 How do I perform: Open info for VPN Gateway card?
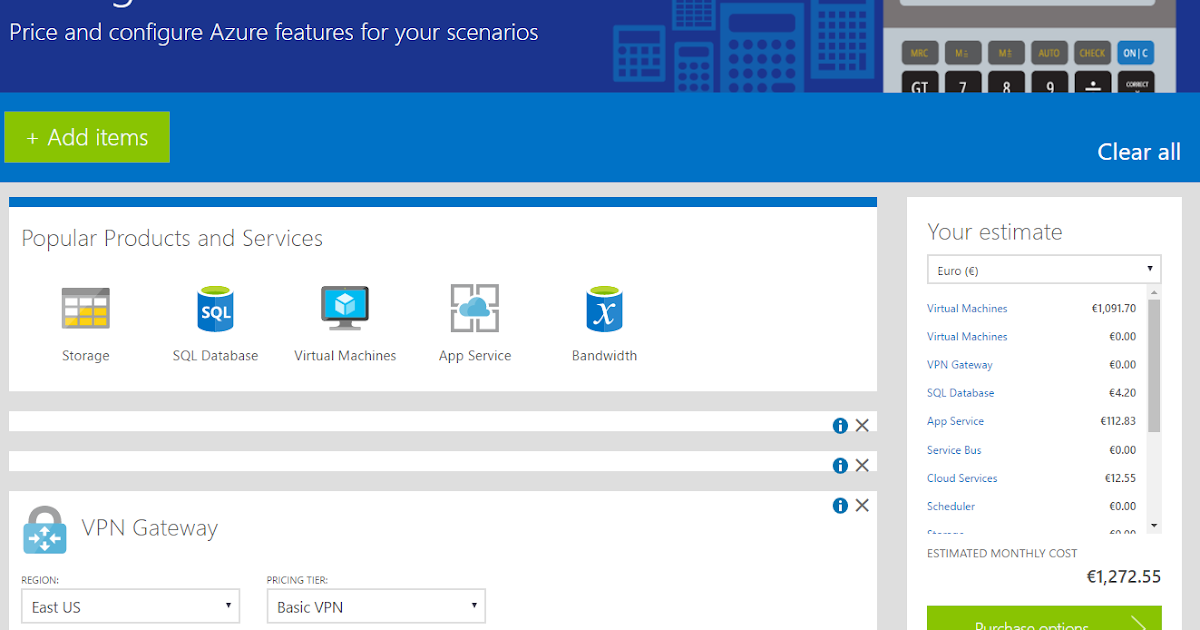840,506
